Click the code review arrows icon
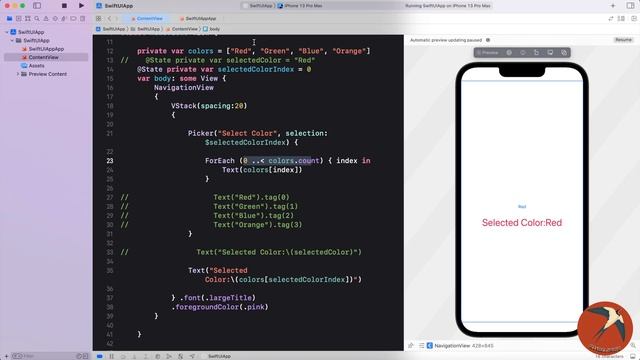This screenshot has height=360, width=640. click(x=611, y=18)
